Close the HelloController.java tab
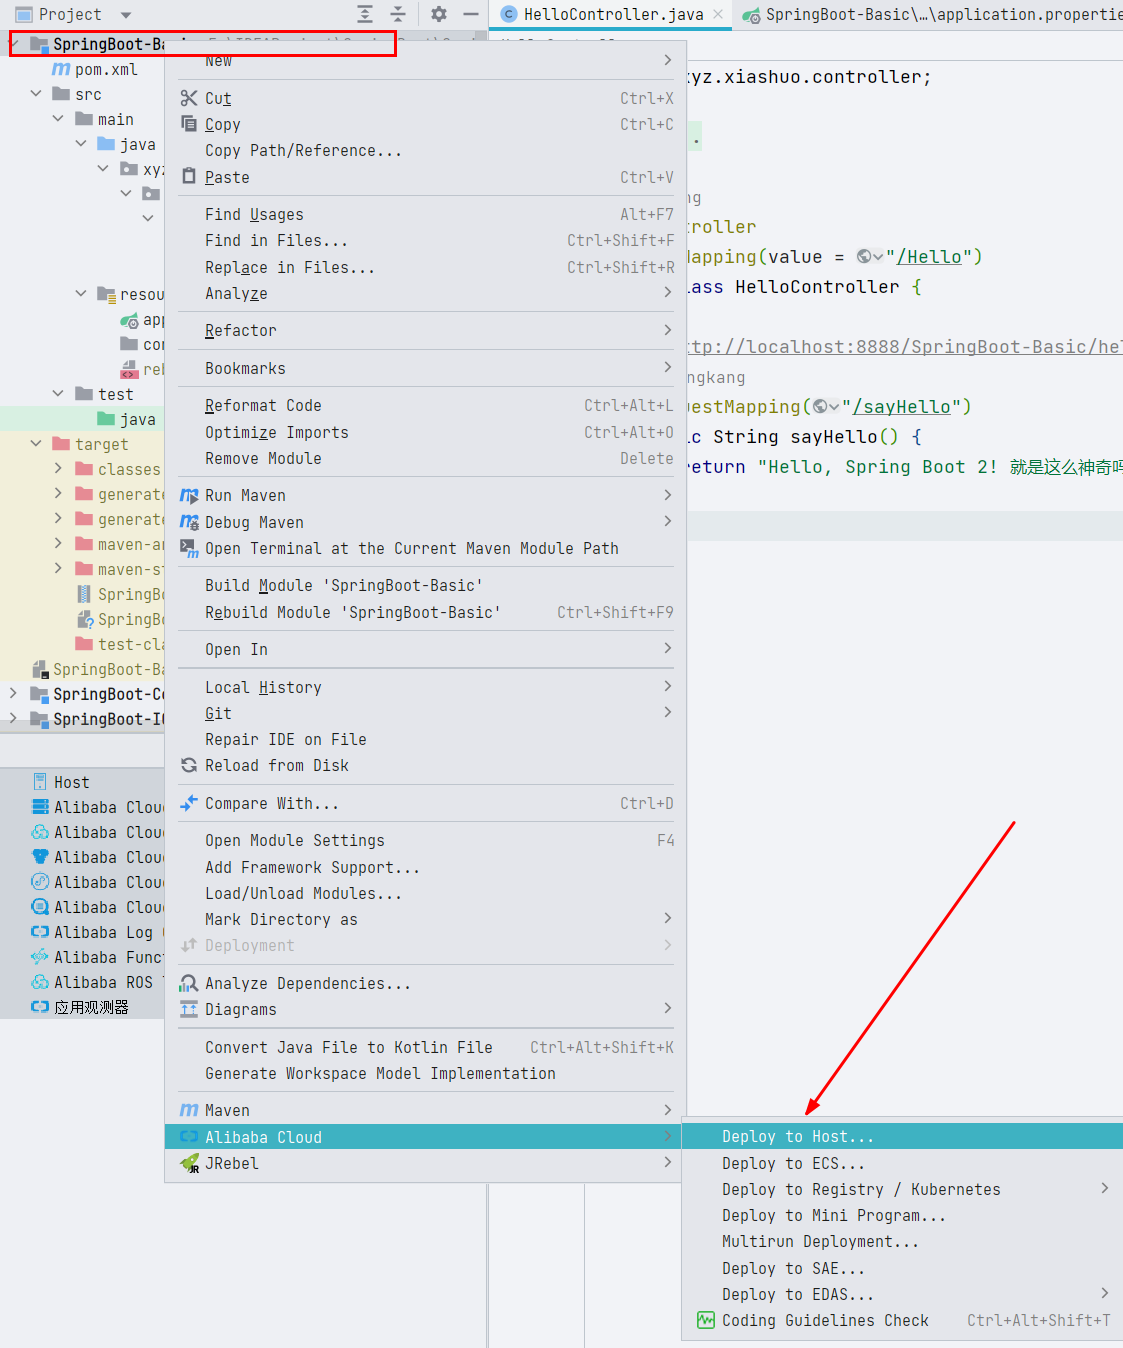Screen dimensions: 1123x1348 click(x=719, y=14)
